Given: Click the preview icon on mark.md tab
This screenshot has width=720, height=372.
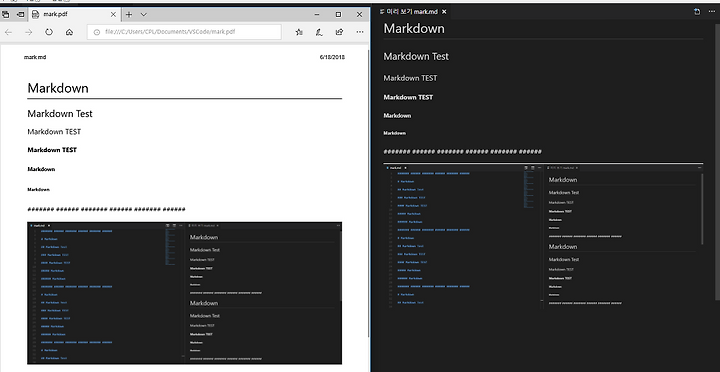Looking at the screenshot, I should [382, 12].
